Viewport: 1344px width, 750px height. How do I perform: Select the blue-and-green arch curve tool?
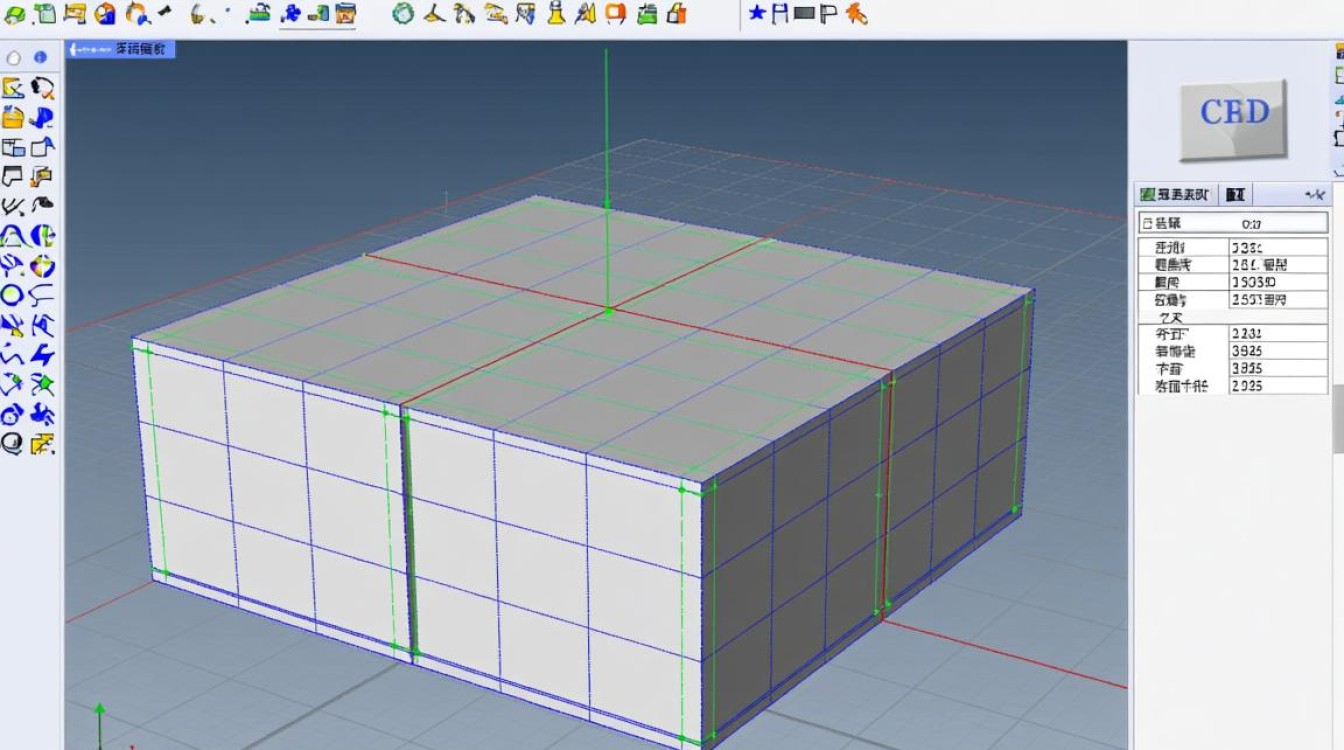coord(13,236)
